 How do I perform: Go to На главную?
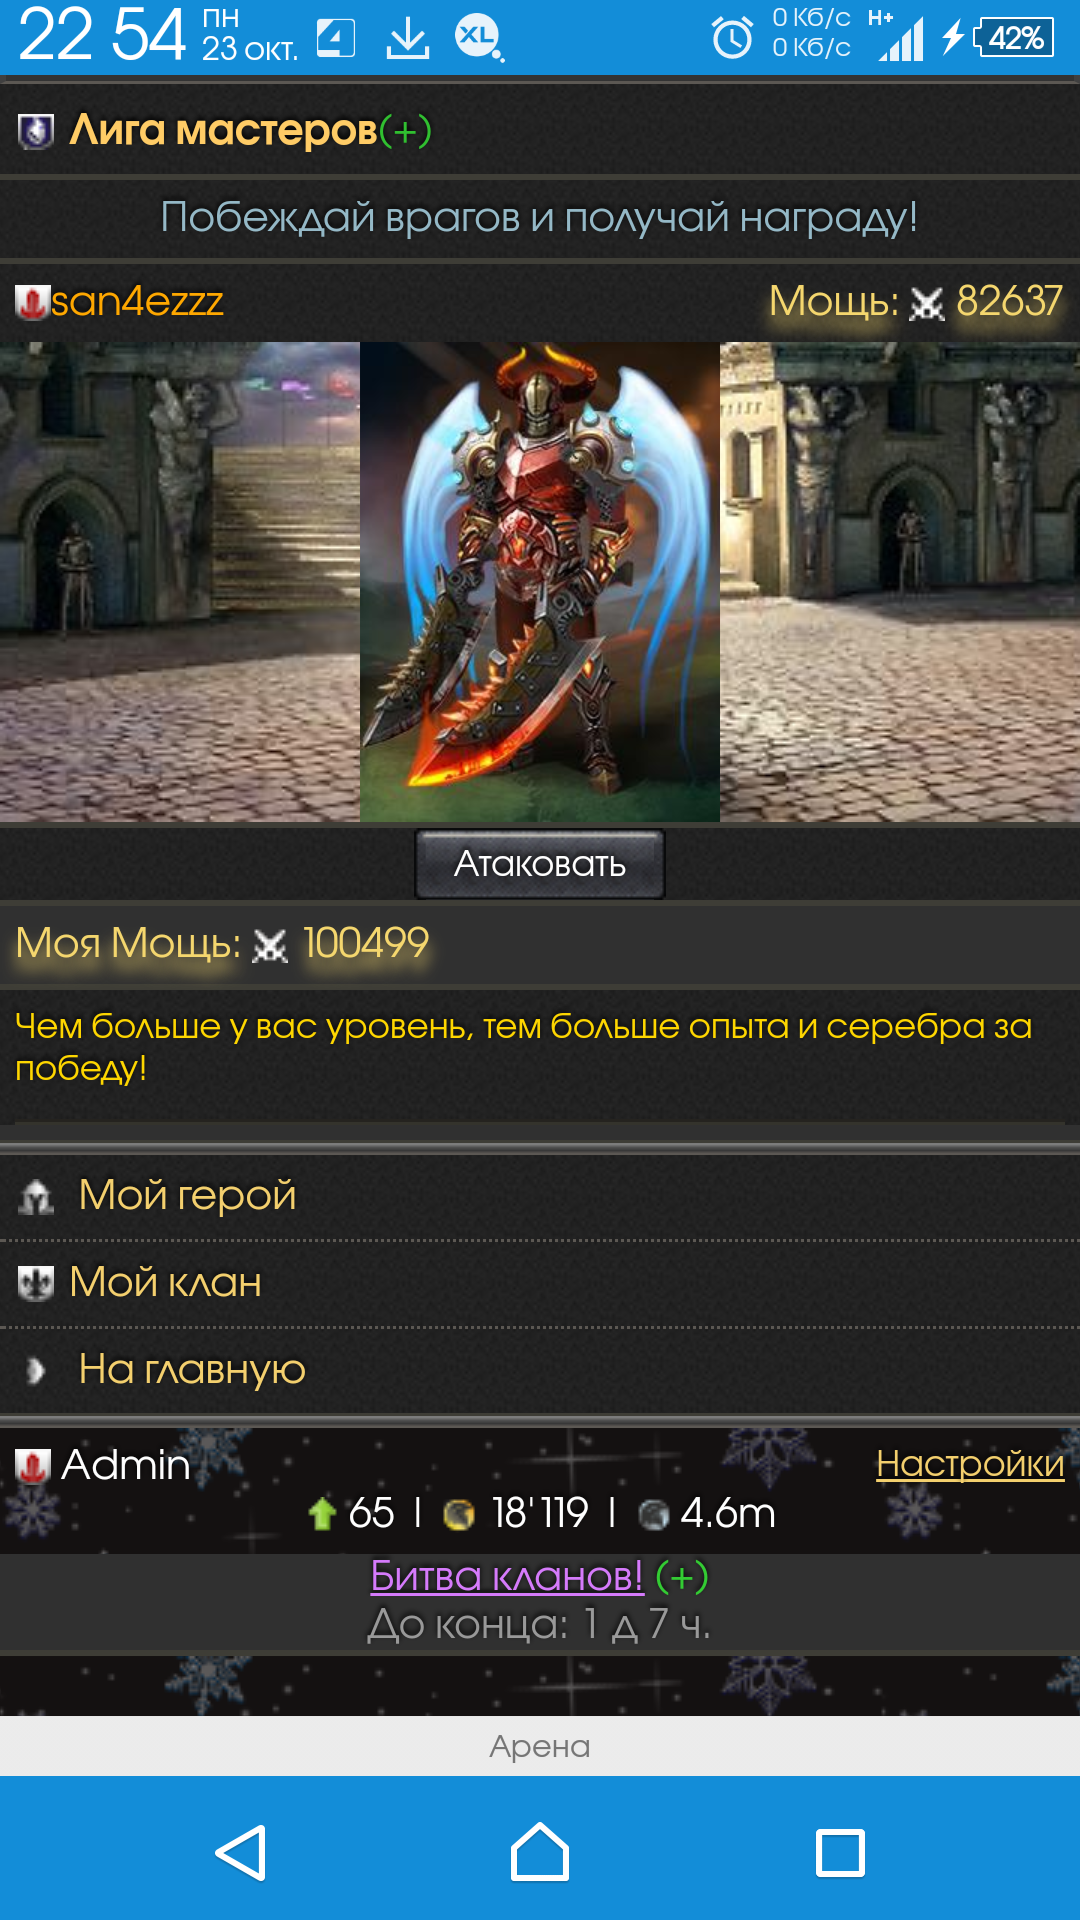(192, 1369)
